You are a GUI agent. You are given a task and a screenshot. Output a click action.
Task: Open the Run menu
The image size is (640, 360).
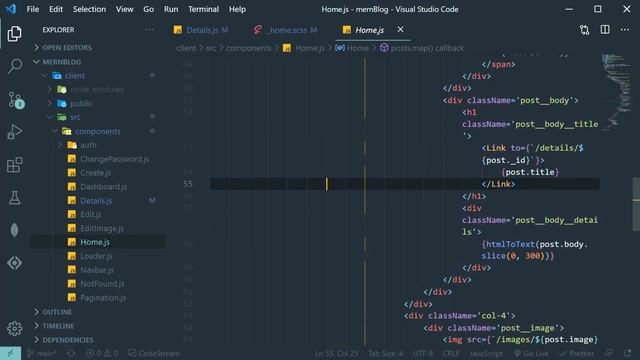point(171,9)
